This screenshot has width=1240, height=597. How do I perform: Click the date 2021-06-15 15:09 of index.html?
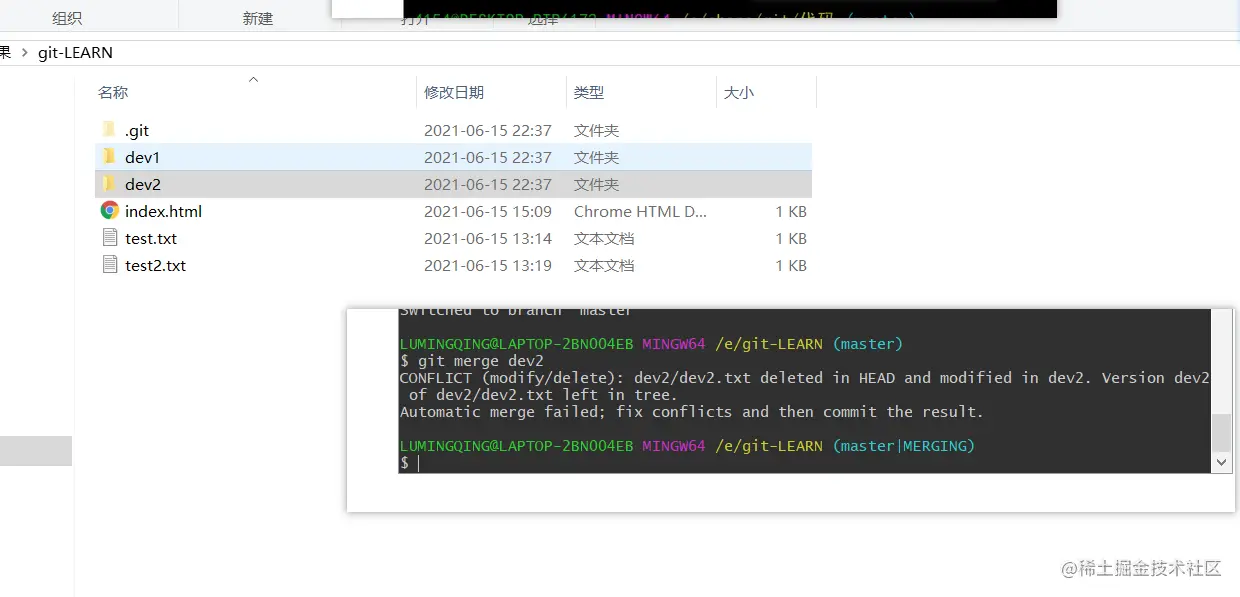pyautogui.click(x=488, y=211)
